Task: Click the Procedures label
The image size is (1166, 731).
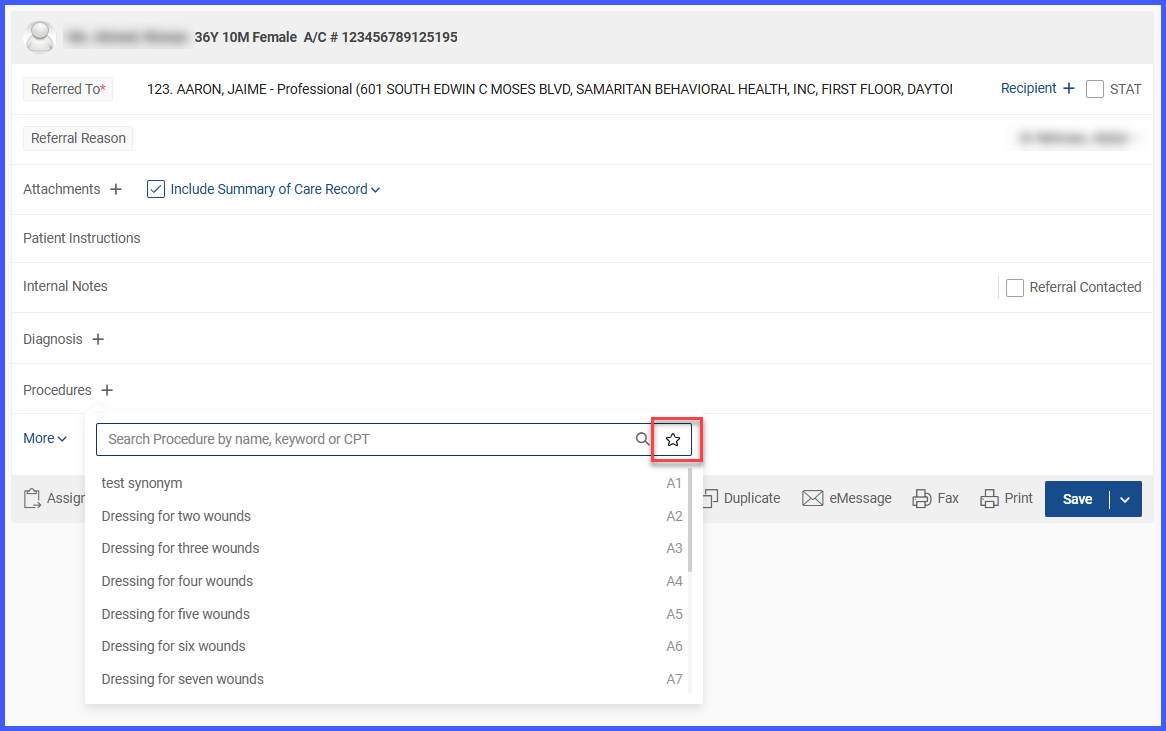Action: pyautogui.click(x=57, y=390)
